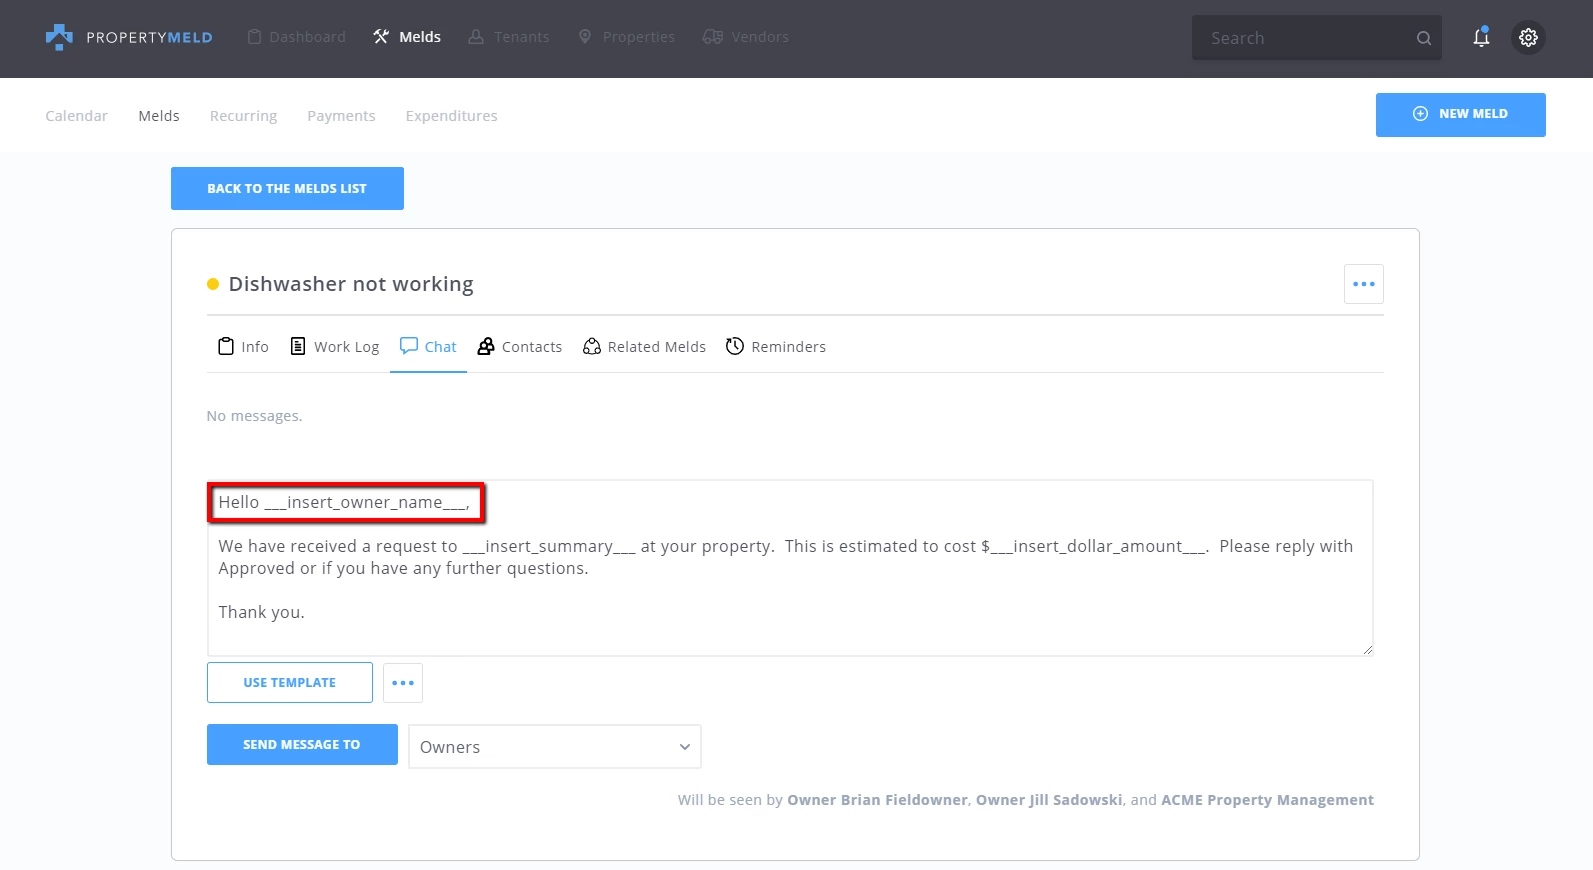This screenshot has width=1593, height=870.
Task: Click the search magnifier icon
Action: [1424, 38]
